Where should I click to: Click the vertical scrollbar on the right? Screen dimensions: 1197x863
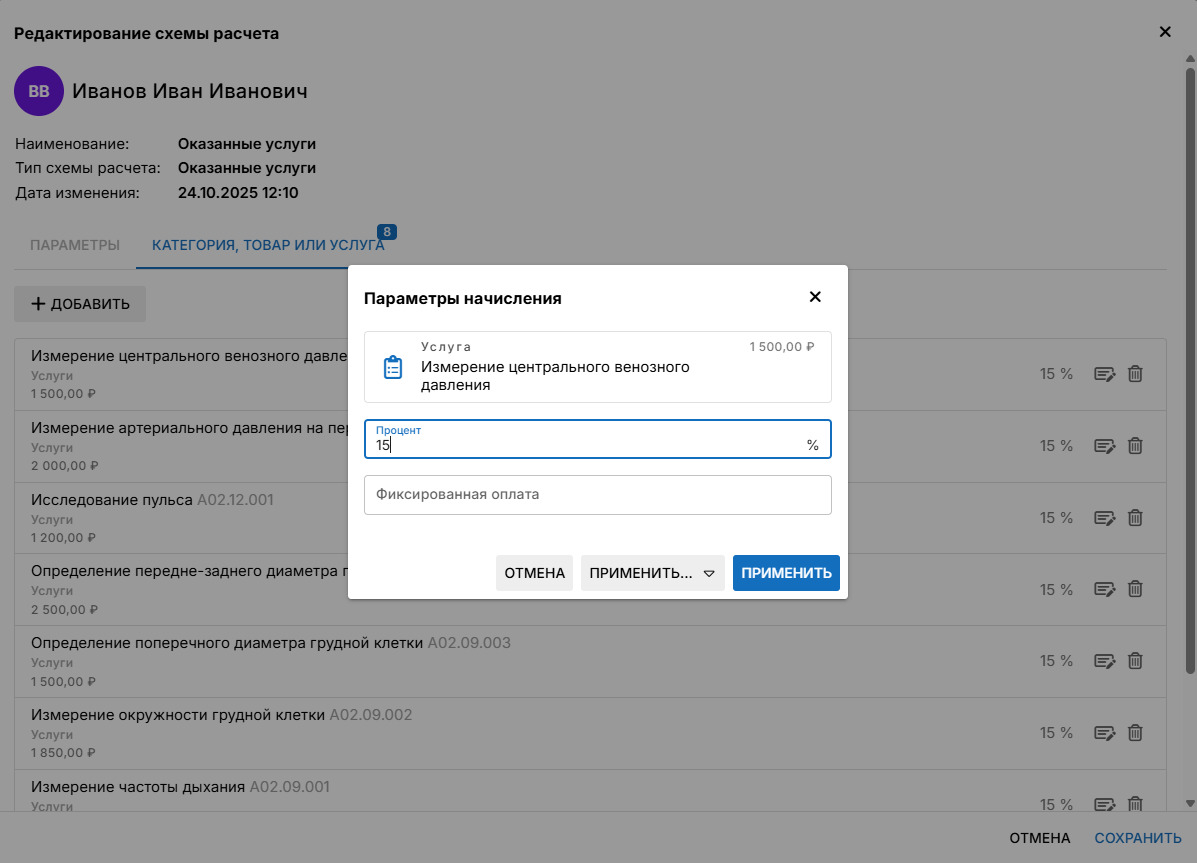pos(1189,370)
